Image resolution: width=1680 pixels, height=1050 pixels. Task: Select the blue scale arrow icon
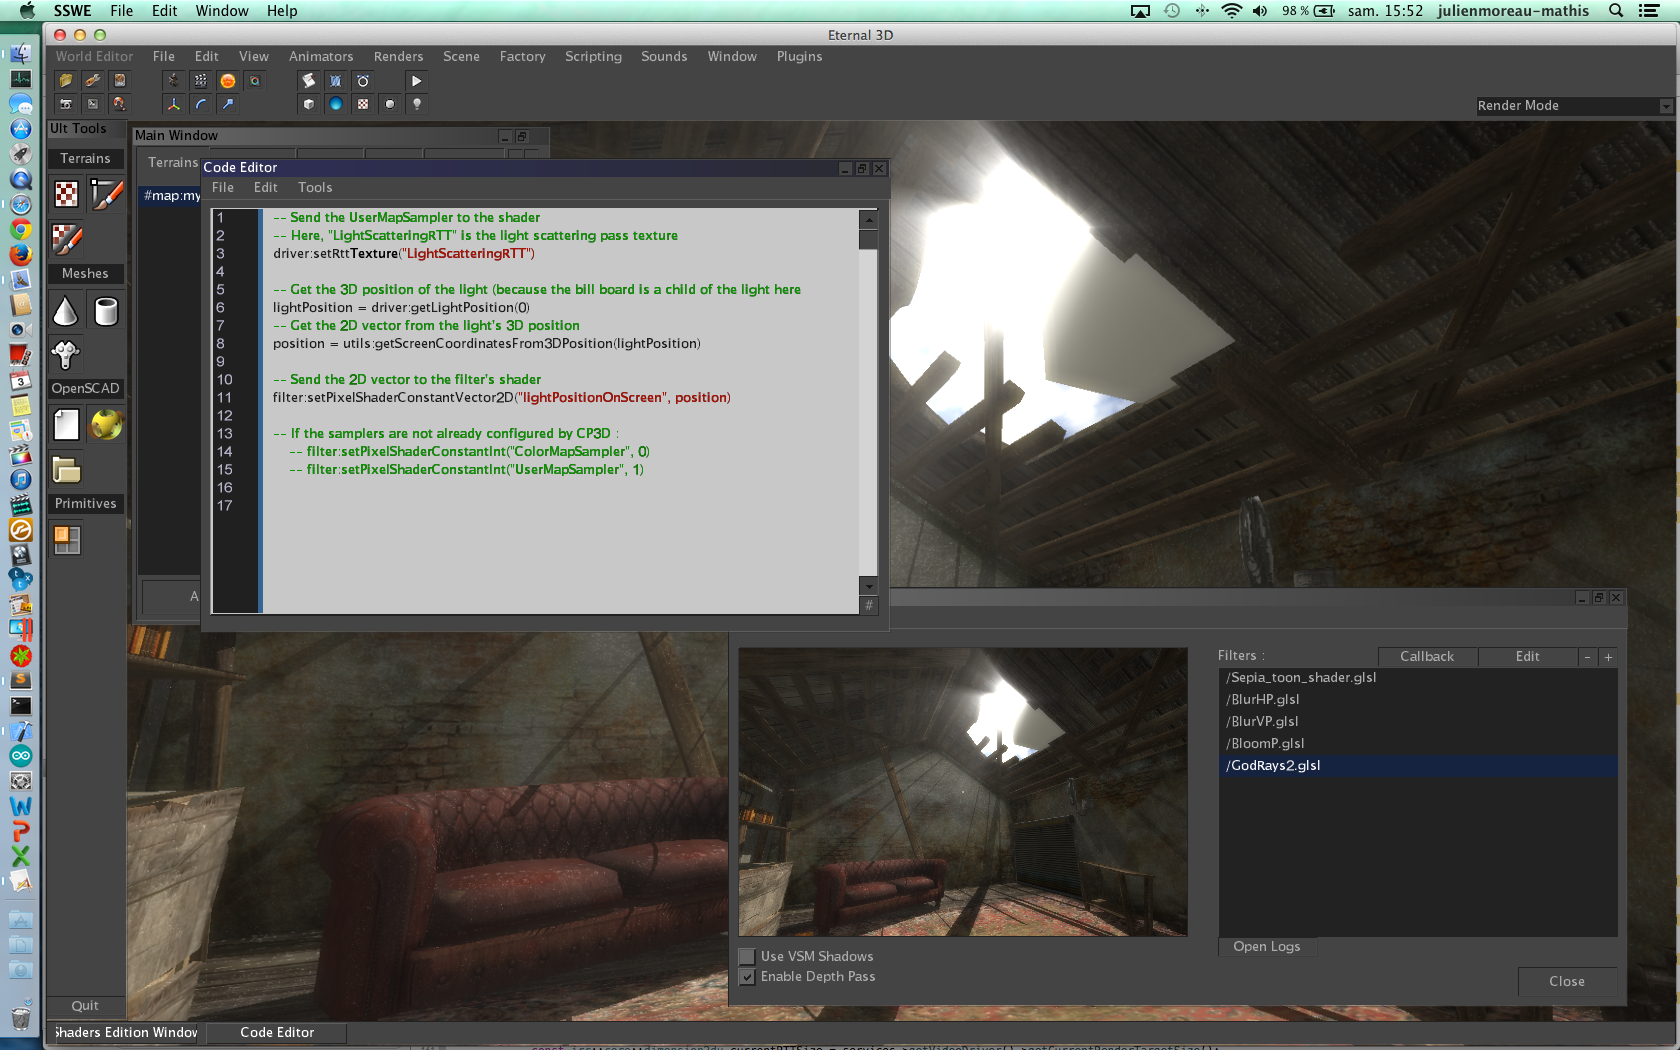tap(228, 103)
